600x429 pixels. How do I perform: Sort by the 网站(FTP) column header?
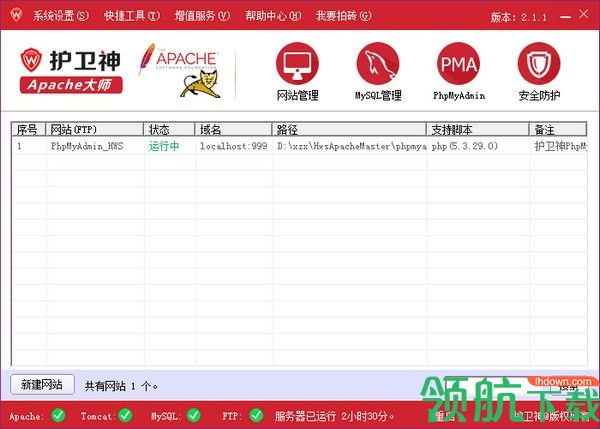pos(95,129)
